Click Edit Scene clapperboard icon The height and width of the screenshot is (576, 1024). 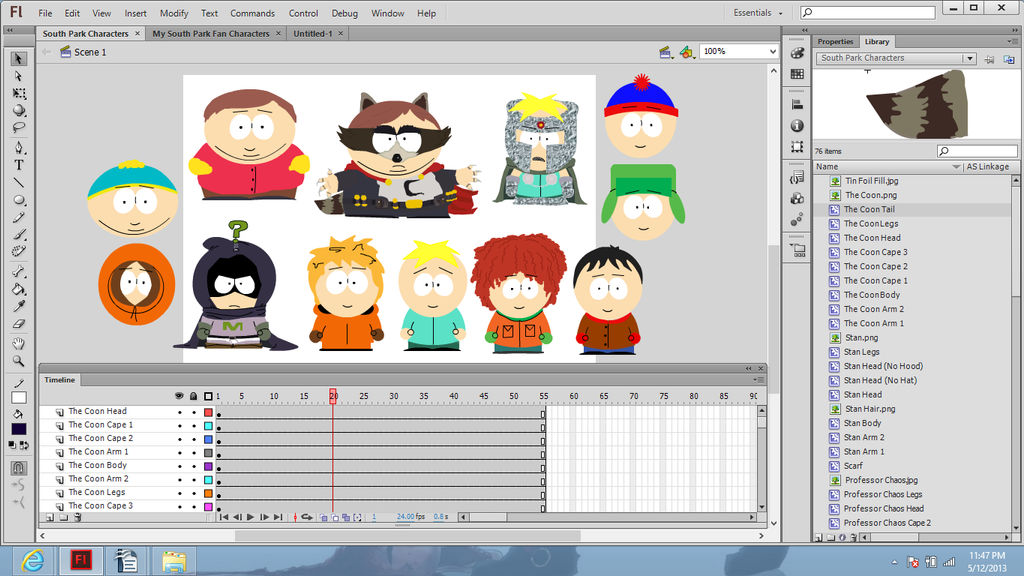click(665, 52)
